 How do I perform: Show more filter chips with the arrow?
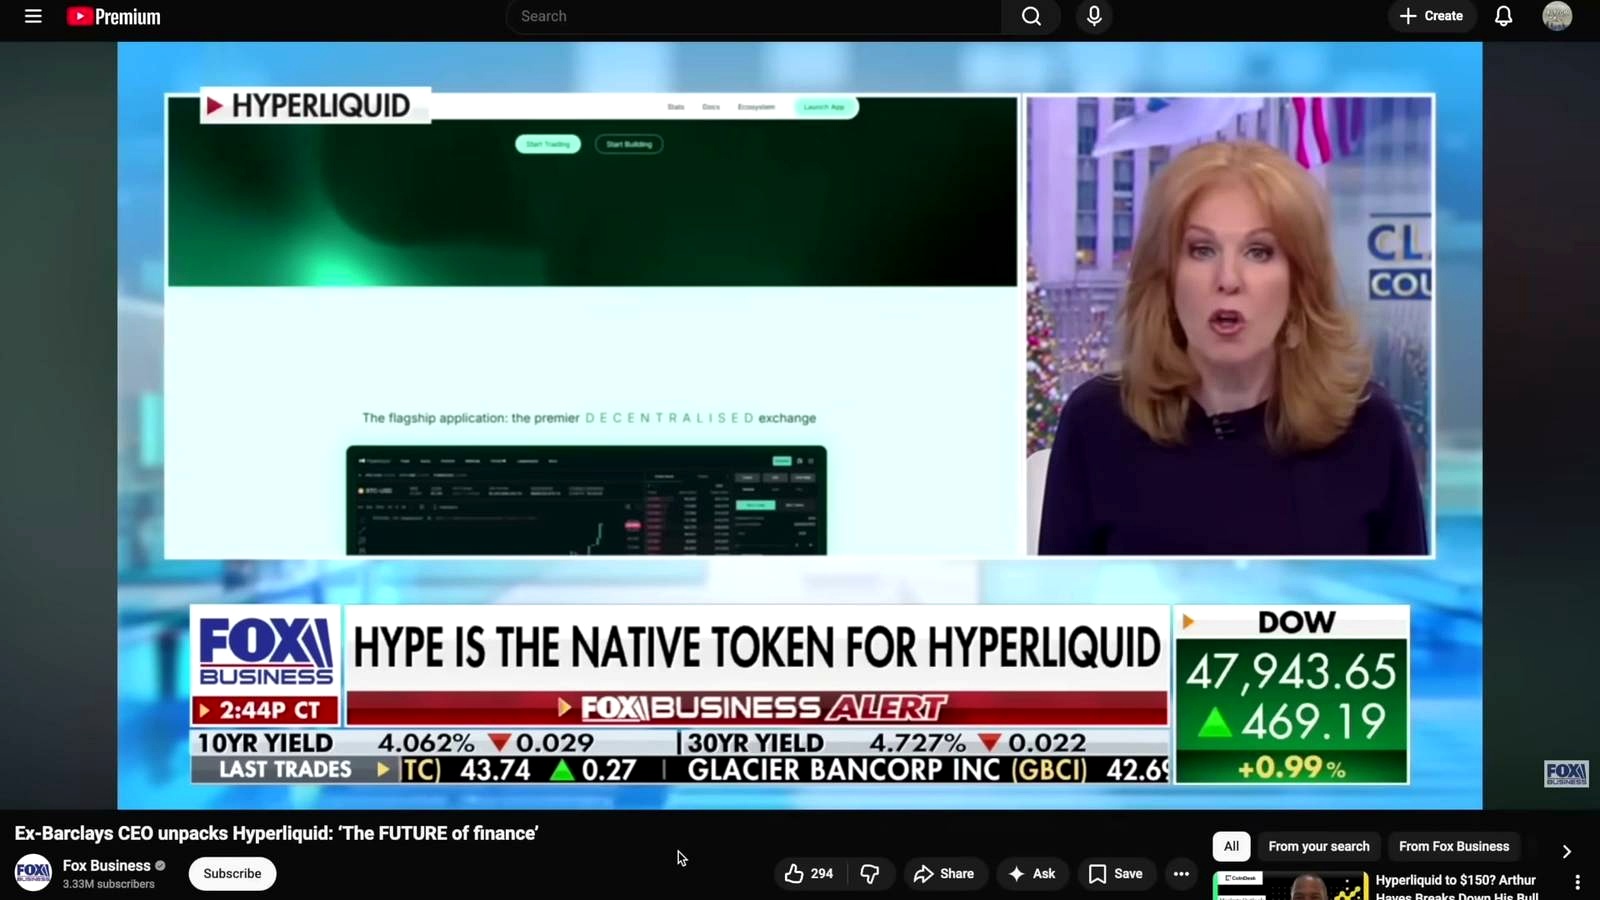click(1567, 851)
